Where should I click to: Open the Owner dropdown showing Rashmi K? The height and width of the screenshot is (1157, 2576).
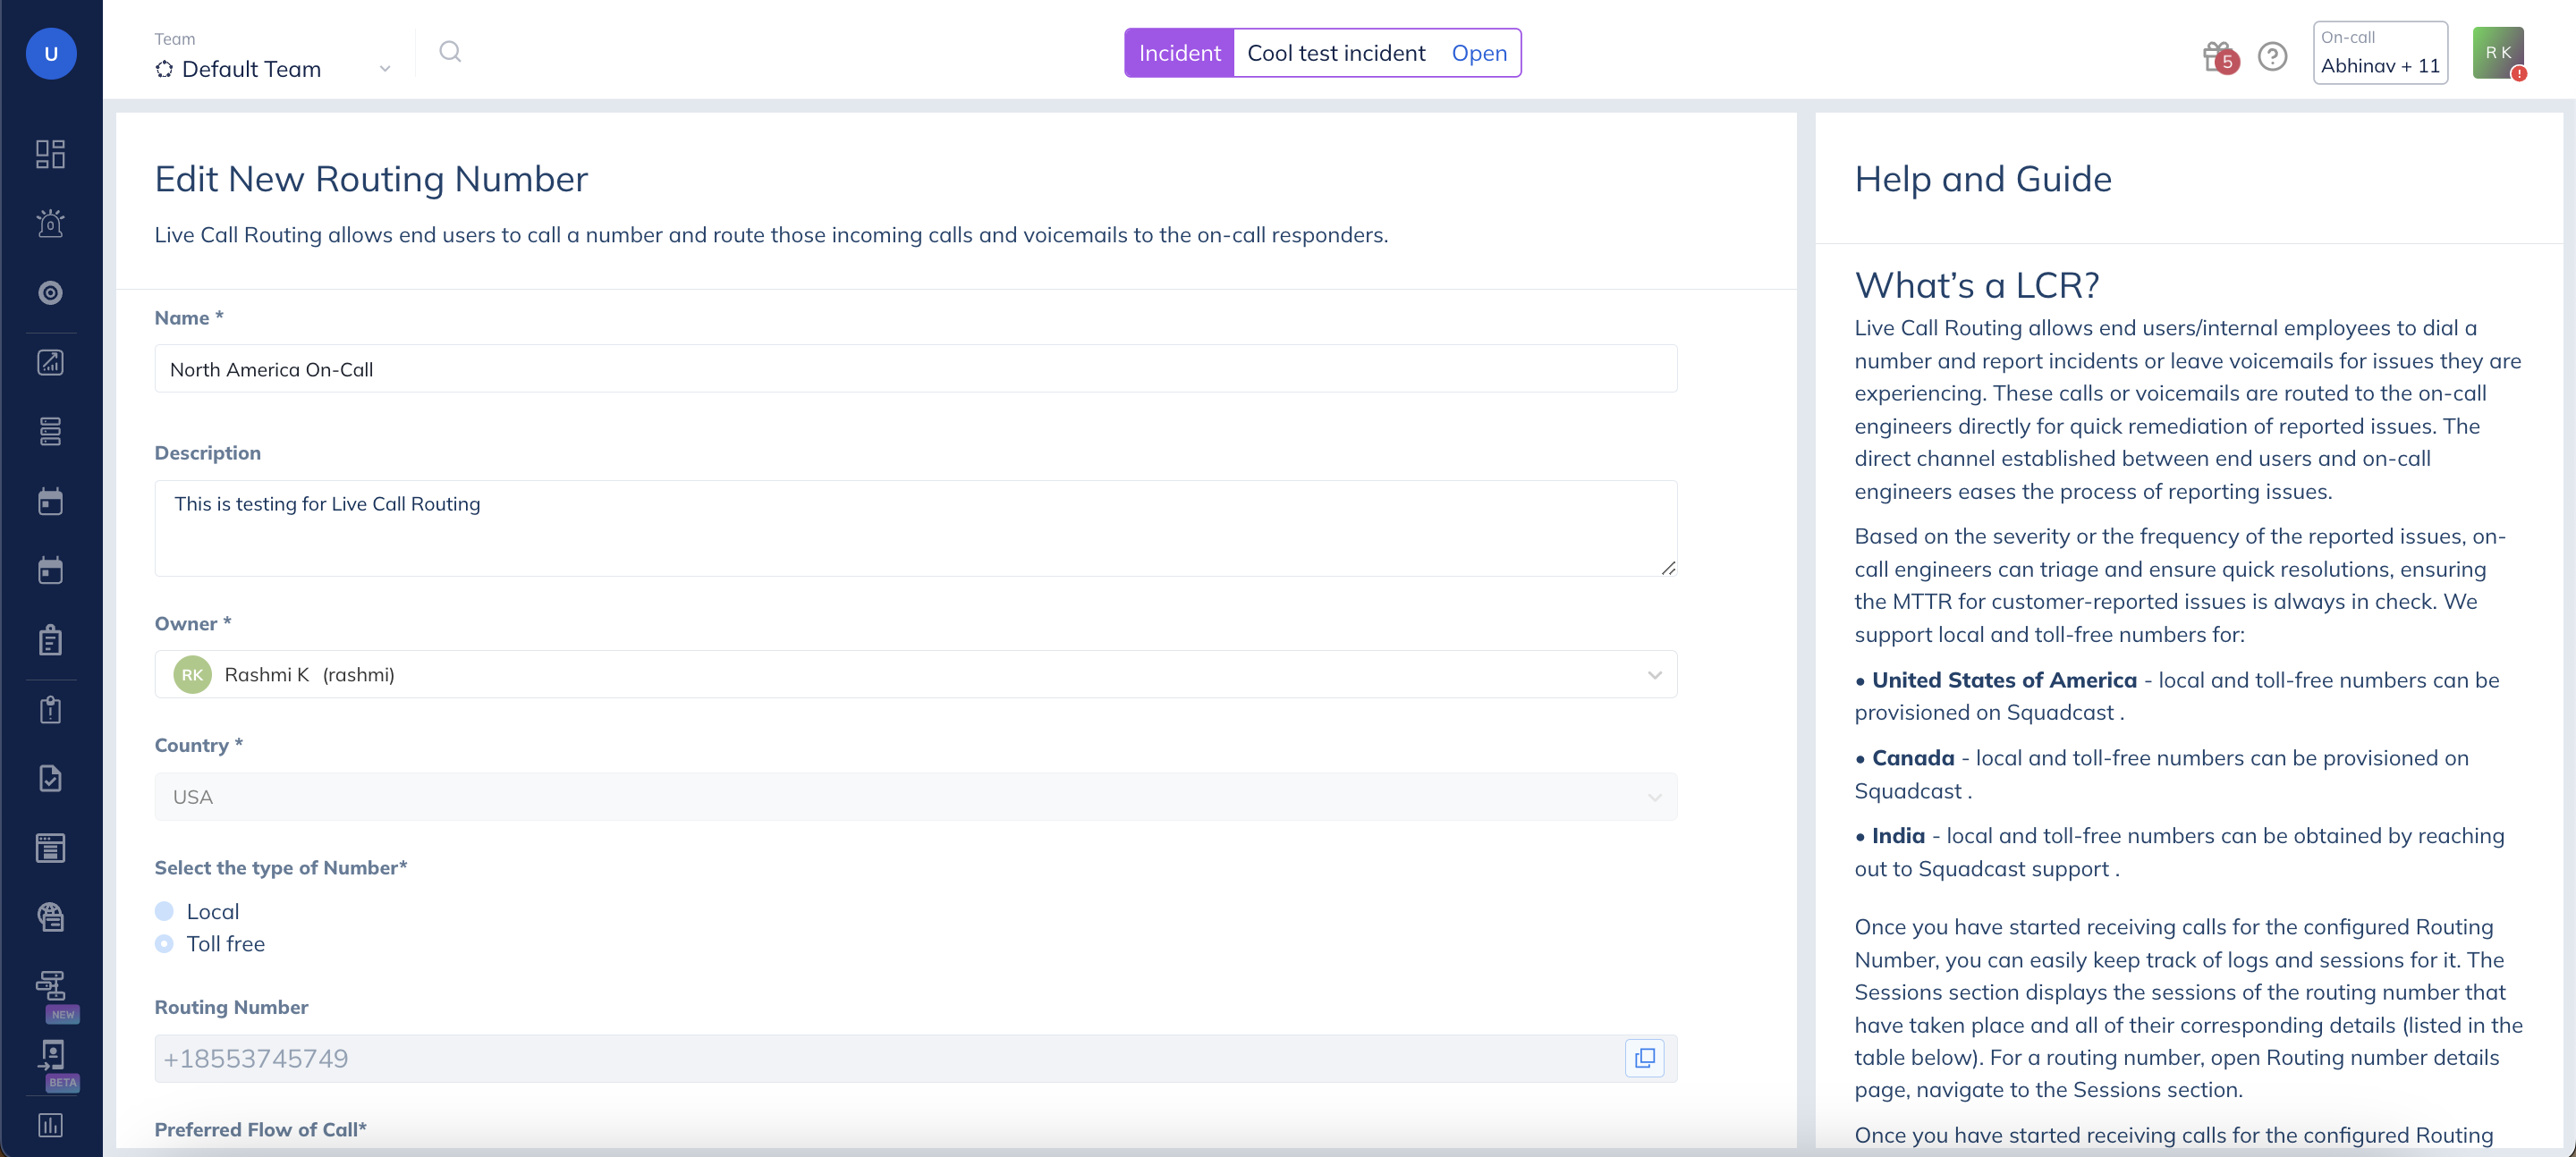tap(915, 675)
